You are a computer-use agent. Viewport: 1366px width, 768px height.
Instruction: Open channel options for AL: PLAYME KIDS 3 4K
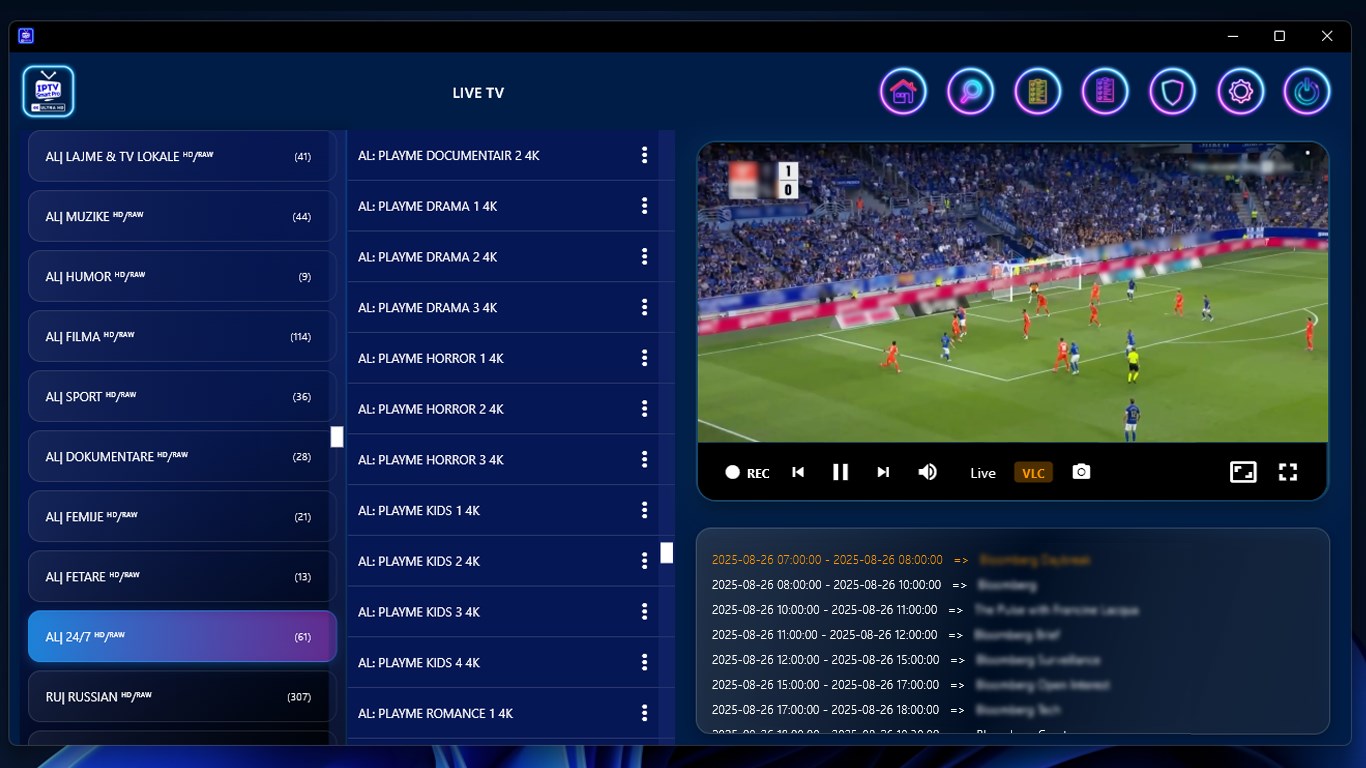click(x=644, y=611)
